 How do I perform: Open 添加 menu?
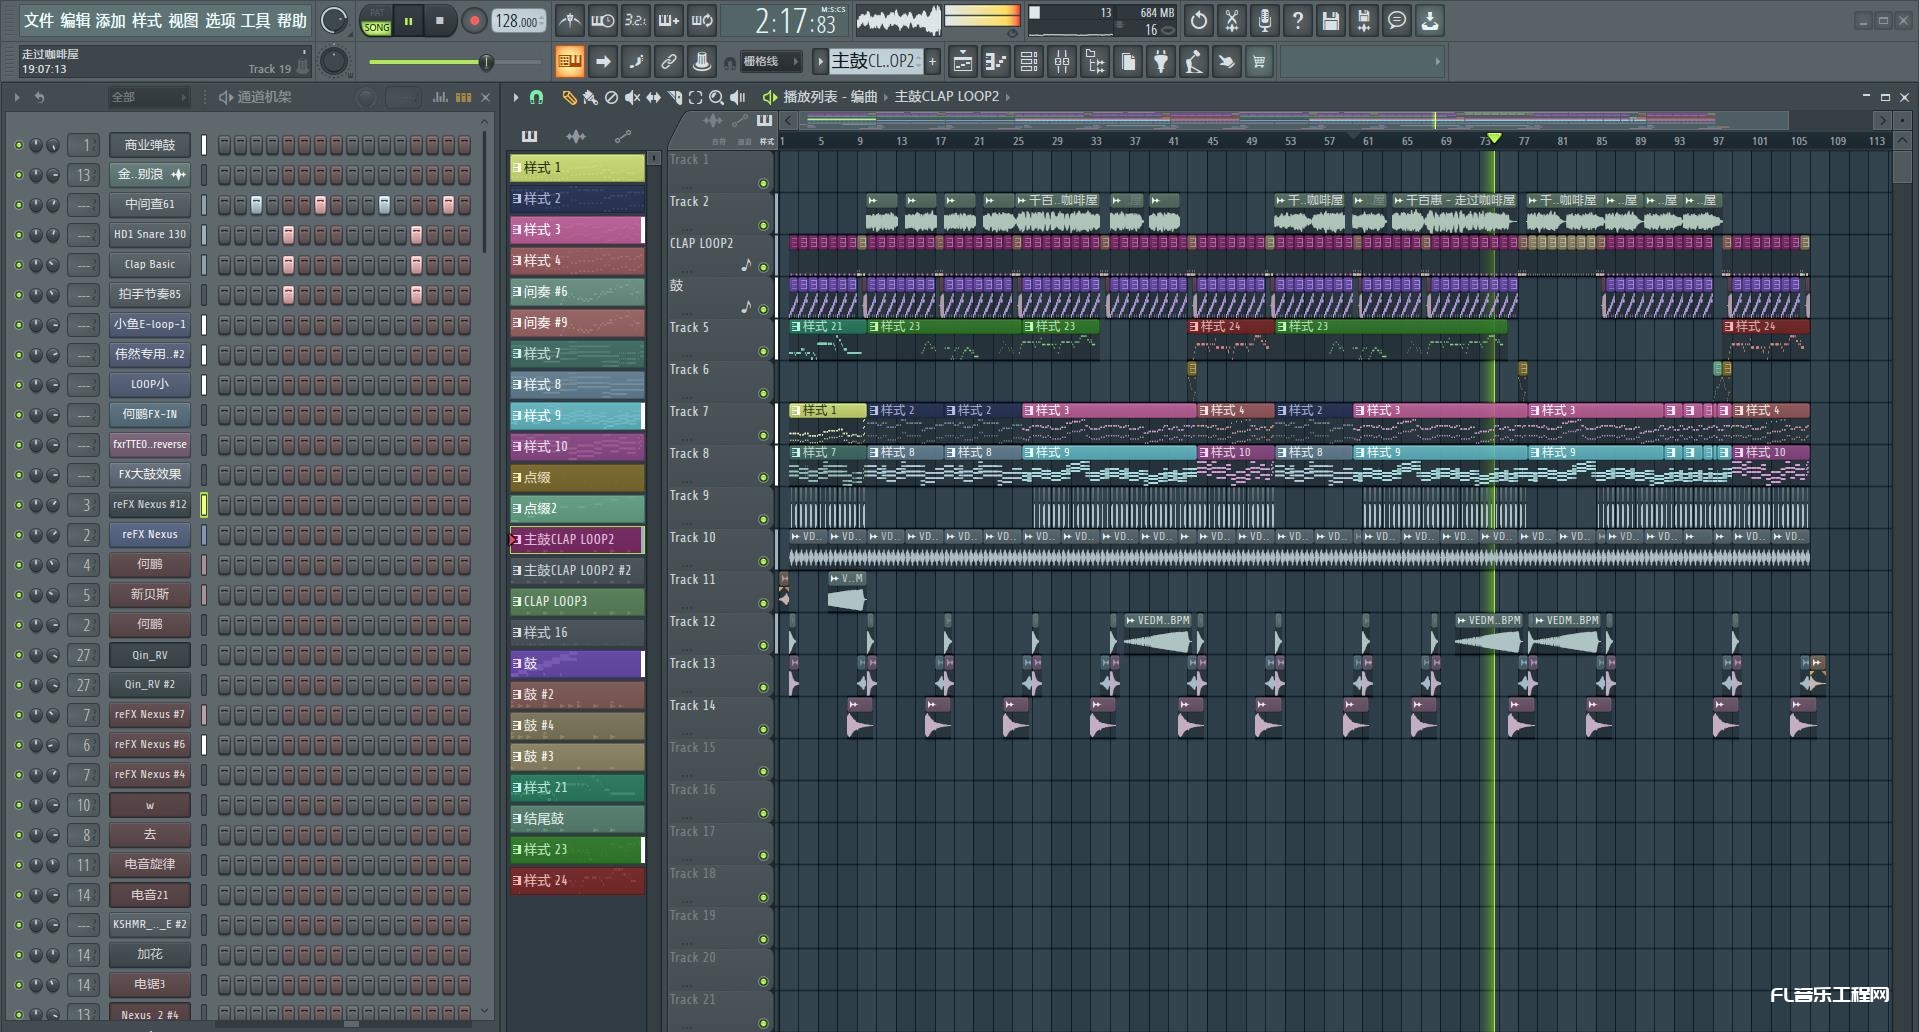point(111,20)
